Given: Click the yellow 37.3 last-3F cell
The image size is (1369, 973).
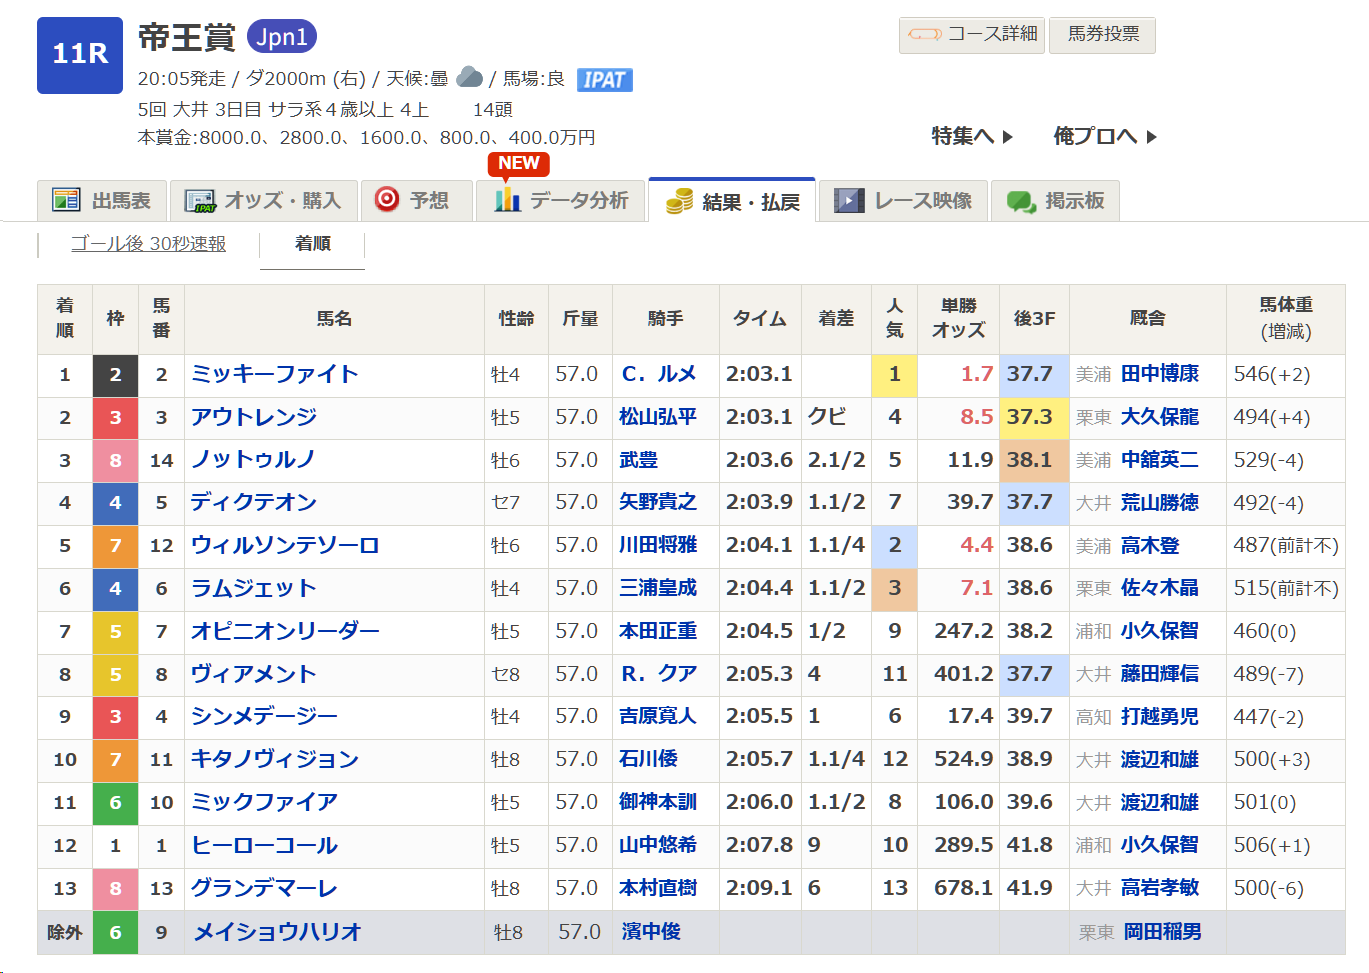Looking at the screenshot, I should pyautogui.click(x=1034, y=417).
